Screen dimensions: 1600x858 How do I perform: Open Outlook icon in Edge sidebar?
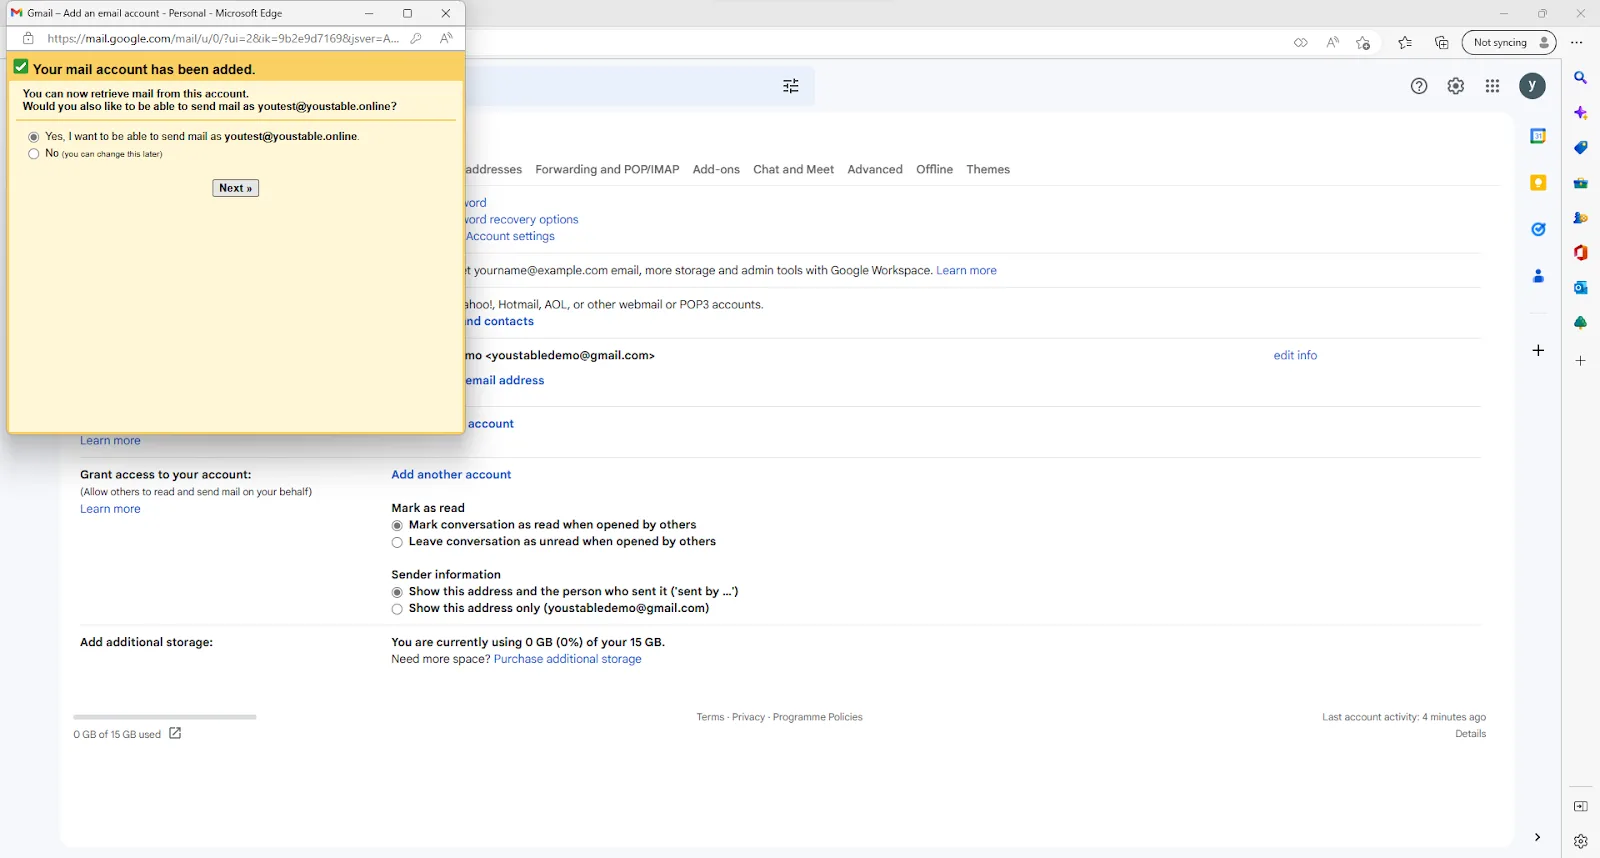click(1581, 288)
